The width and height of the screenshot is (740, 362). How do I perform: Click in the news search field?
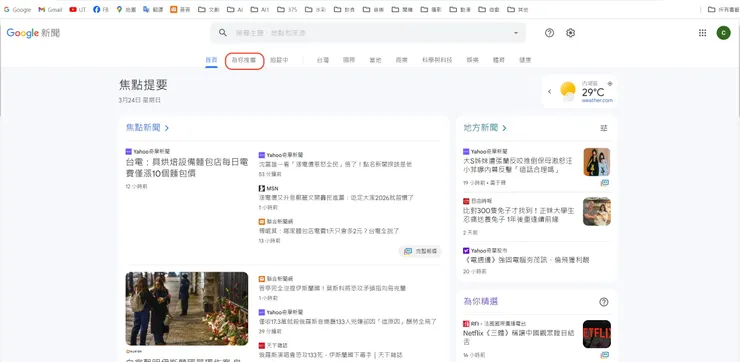pos(368,33)
